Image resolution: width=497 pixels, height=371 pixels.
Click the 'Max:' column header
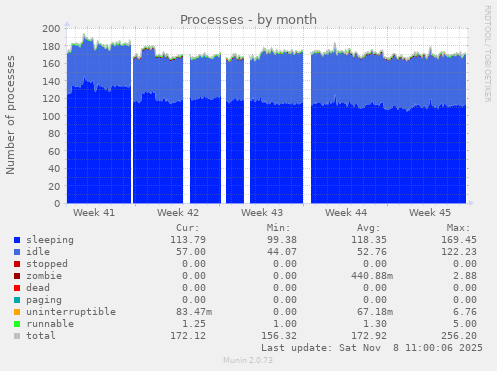tap(458, 228)
